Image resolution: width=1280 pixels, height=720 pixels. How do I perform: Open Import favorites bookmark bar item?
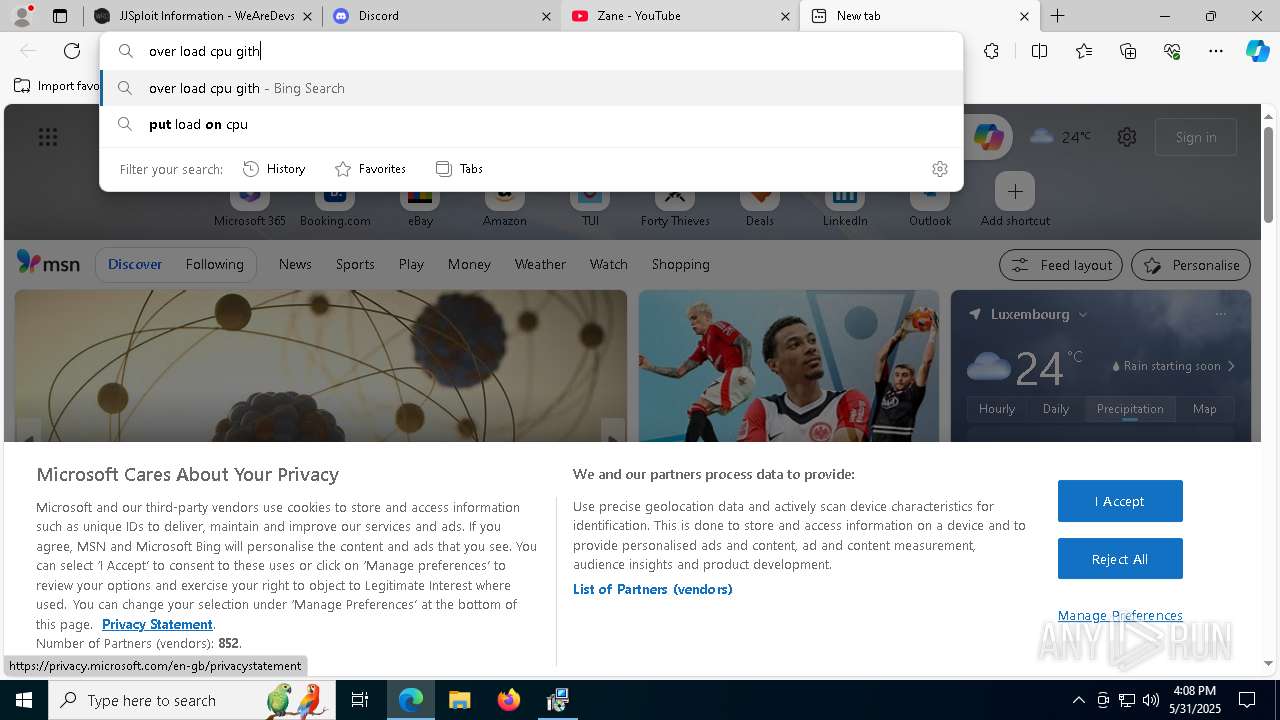click(57, 86)
